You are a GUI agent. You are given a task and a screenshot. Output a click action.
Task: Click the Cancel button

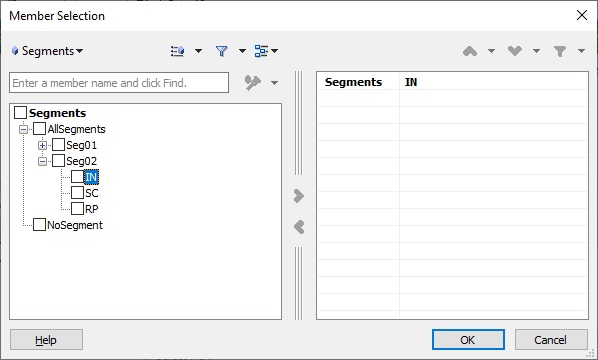tap(550, 340)
